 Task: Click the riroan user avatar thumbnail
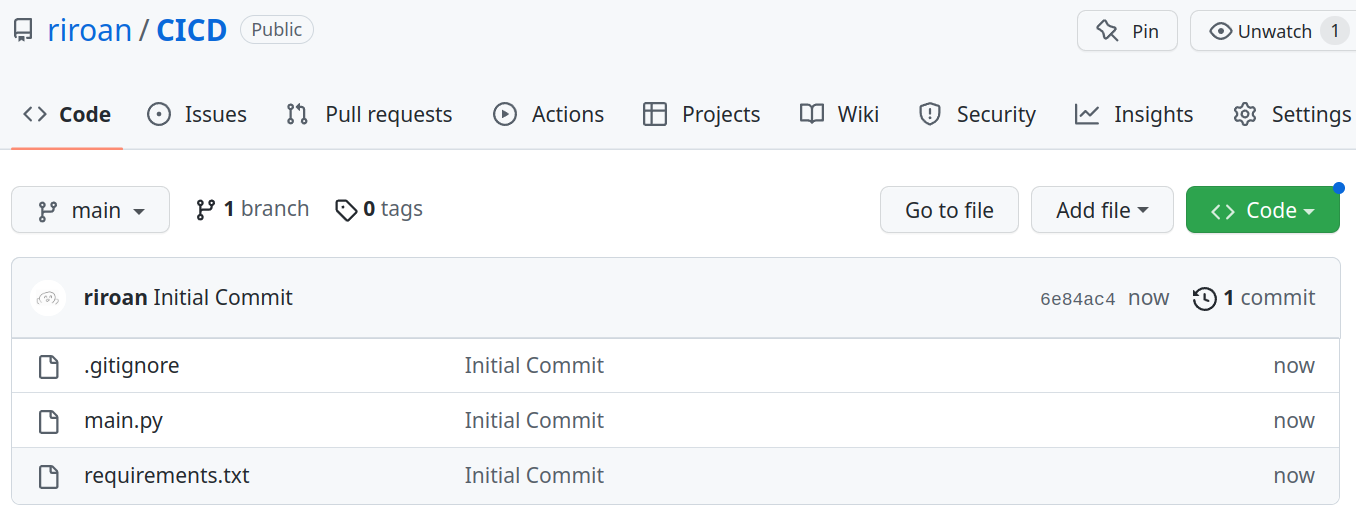(48, 298)
